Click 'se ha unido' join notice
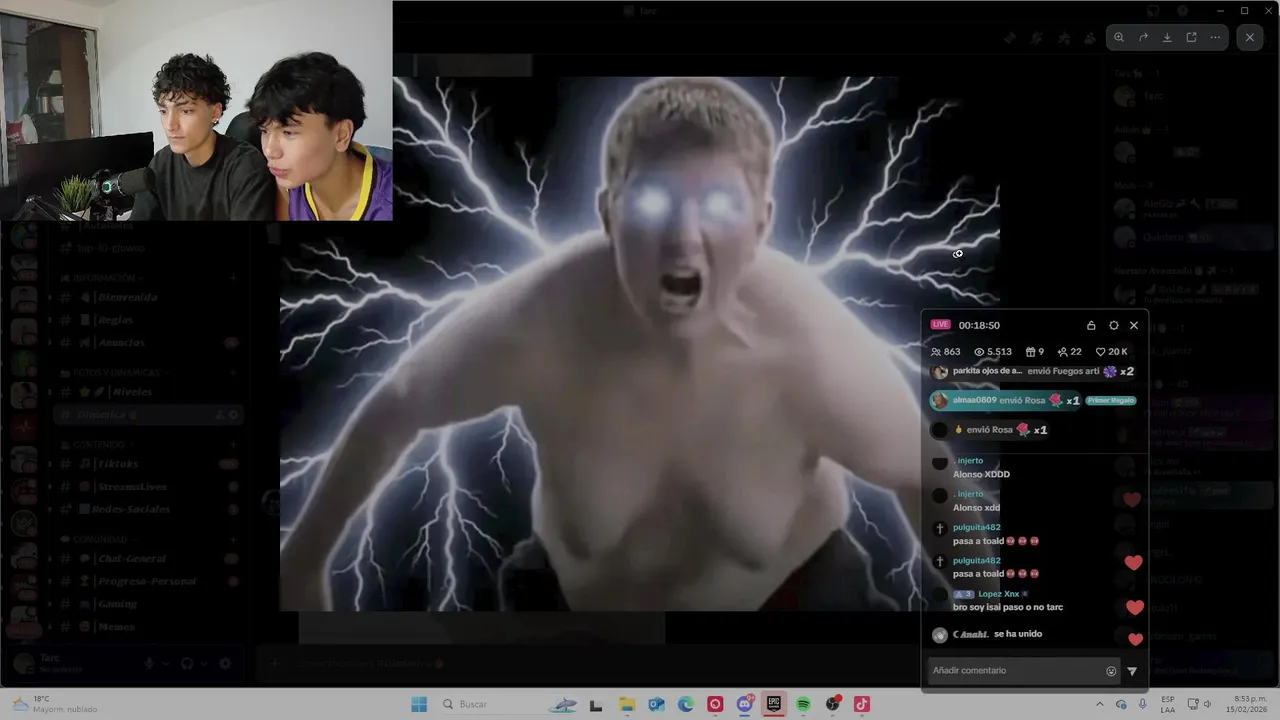Viewport: 1280px width, 720px height. coord(1018,634)
